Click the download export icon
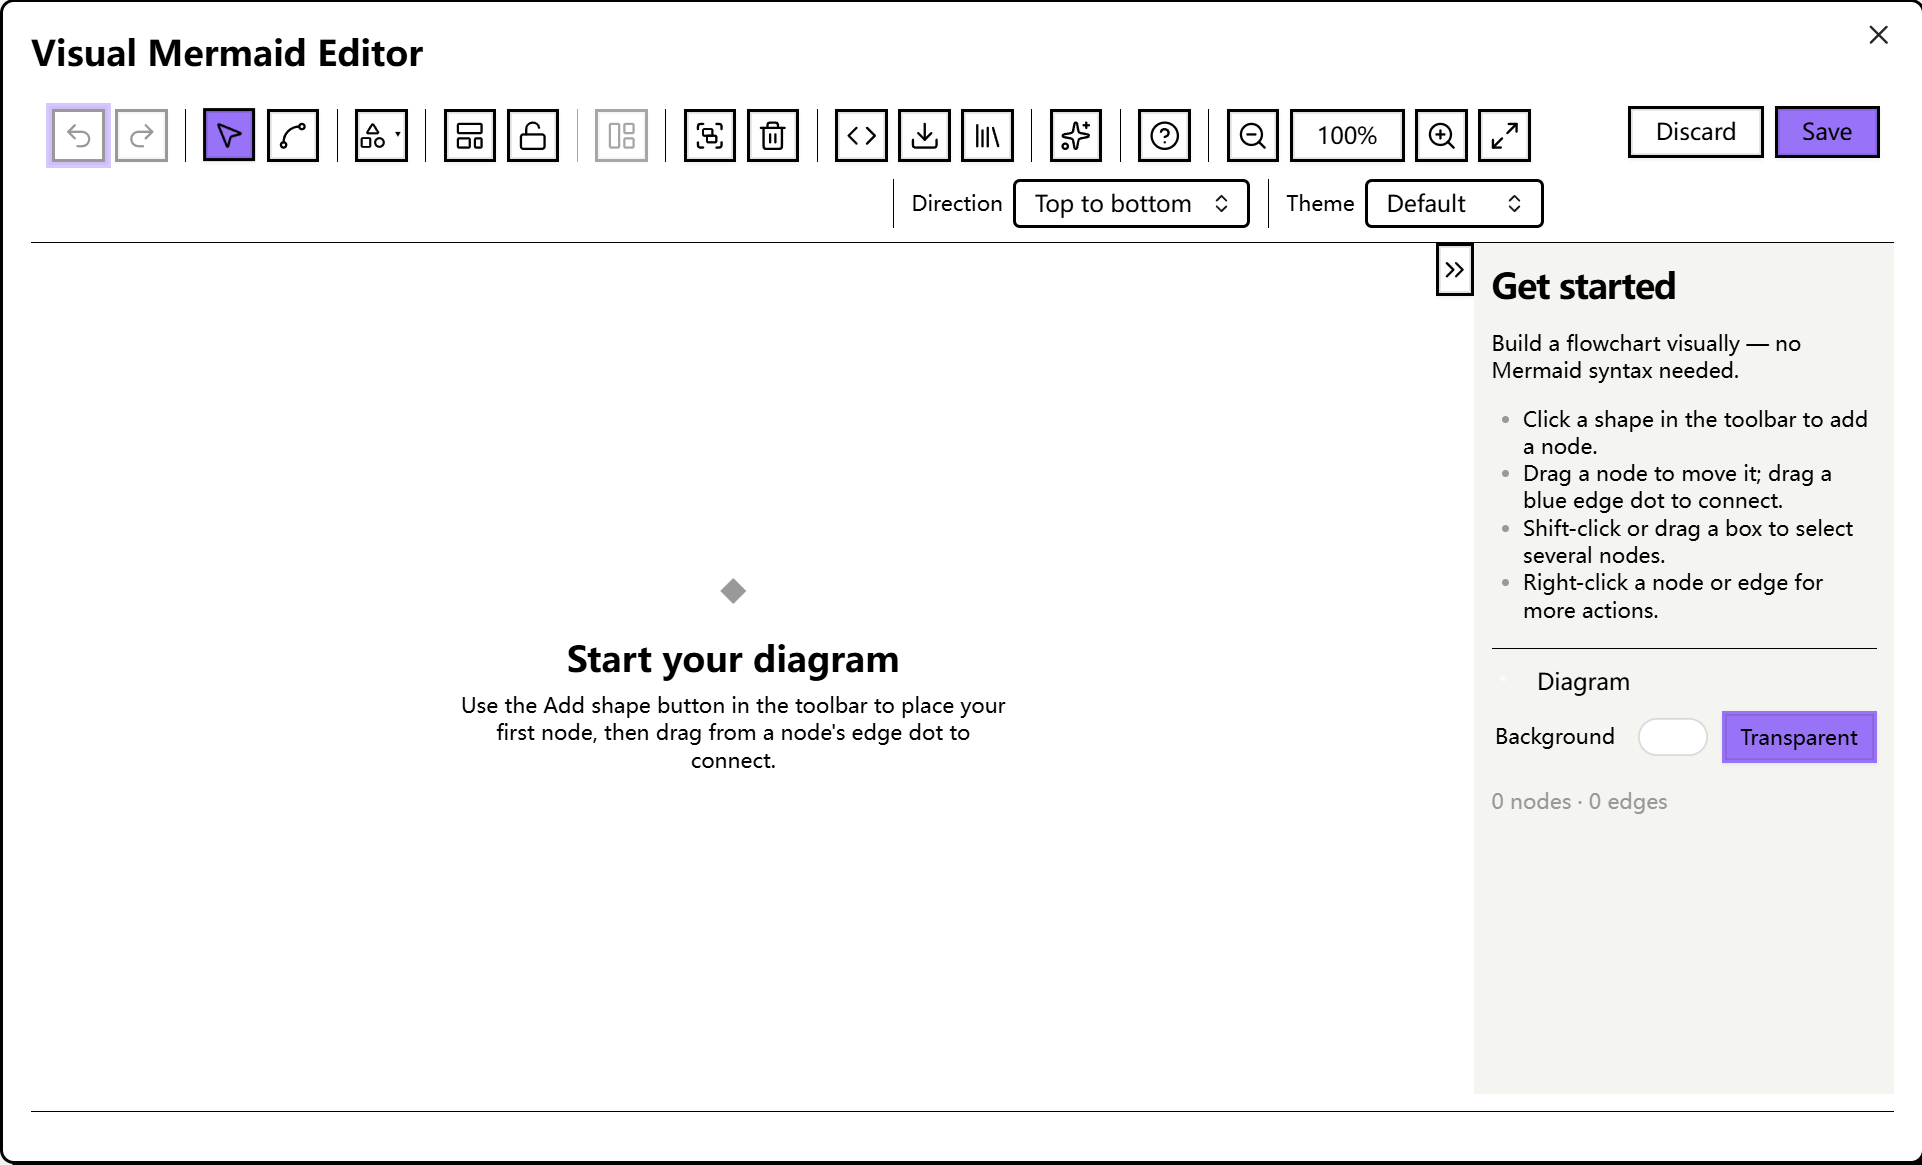1922x1165 pixels. coord(925,135)
